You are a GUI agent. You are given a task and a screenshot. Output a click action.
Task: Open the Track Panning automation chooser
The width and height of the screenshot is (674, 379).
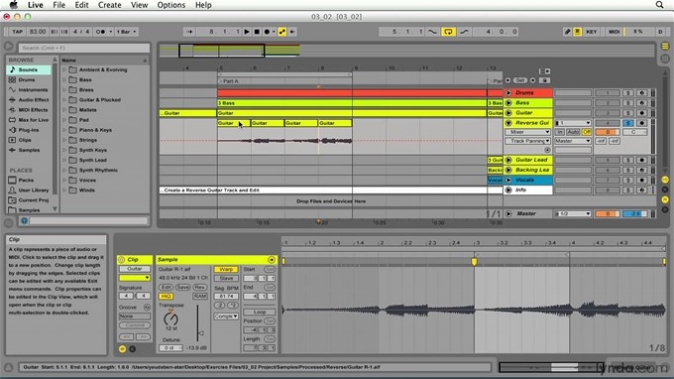pos(527,141)
